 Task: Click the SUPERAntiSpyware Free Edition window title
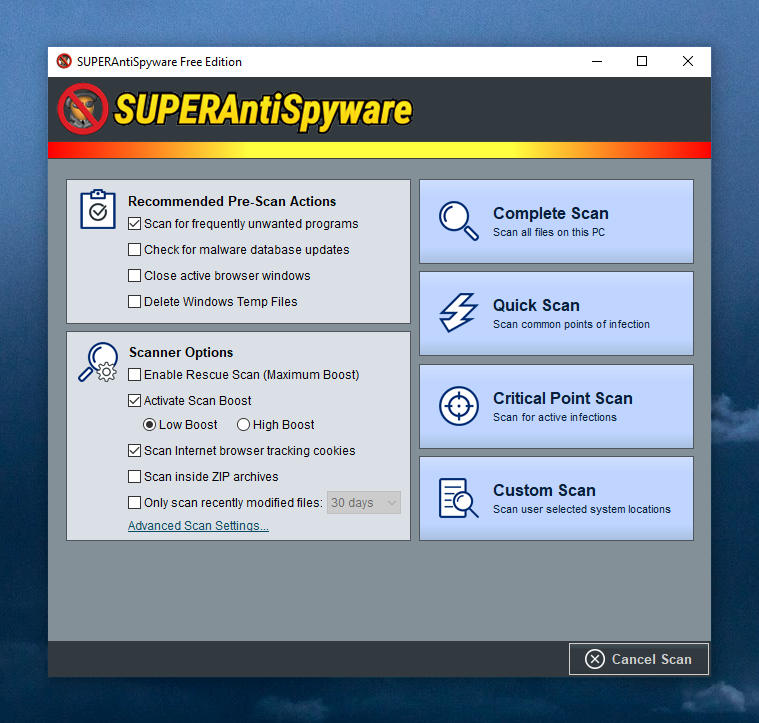pos(159,62)
